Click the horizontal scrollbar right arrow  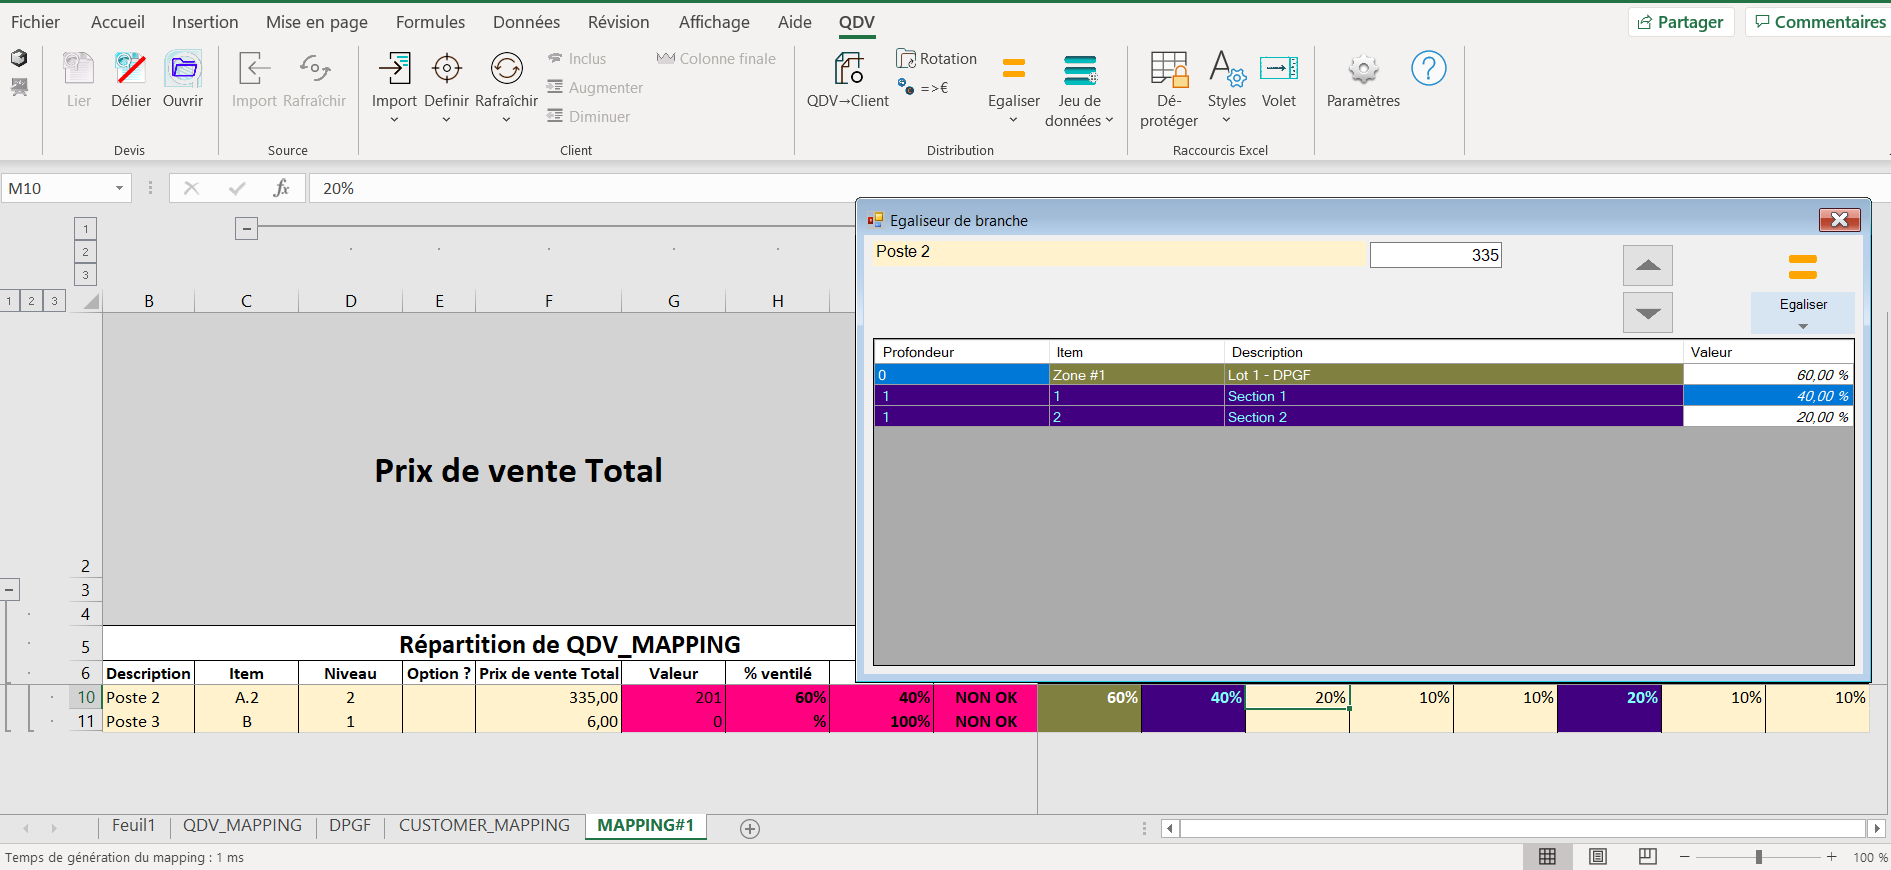pos(1876,828)
